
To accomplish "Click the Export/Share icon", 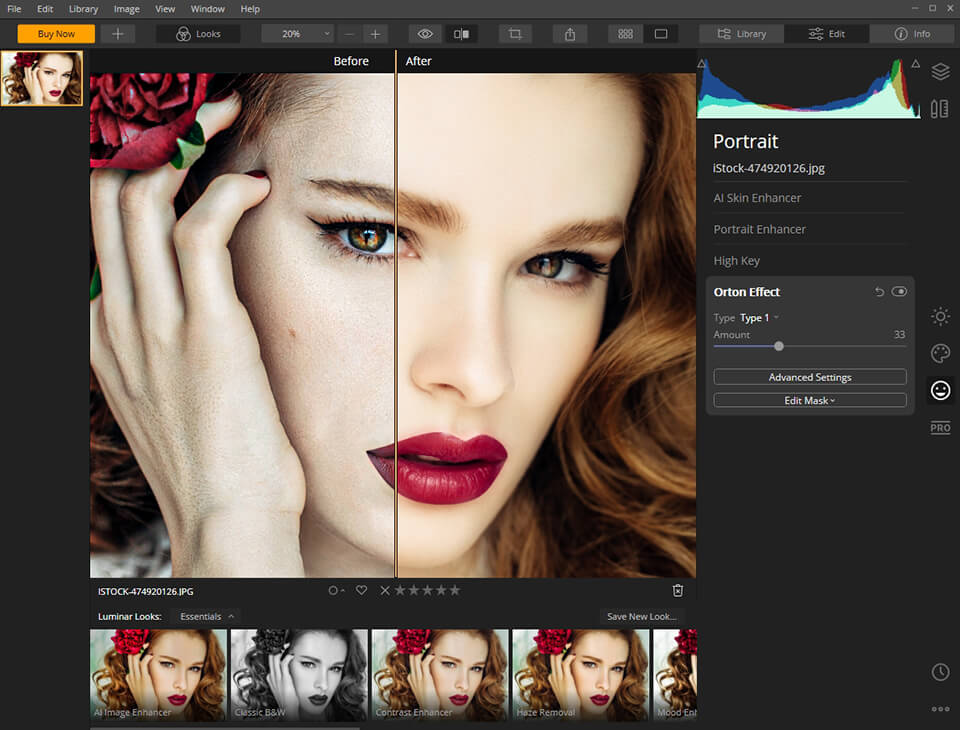I will tap(569, 33).
